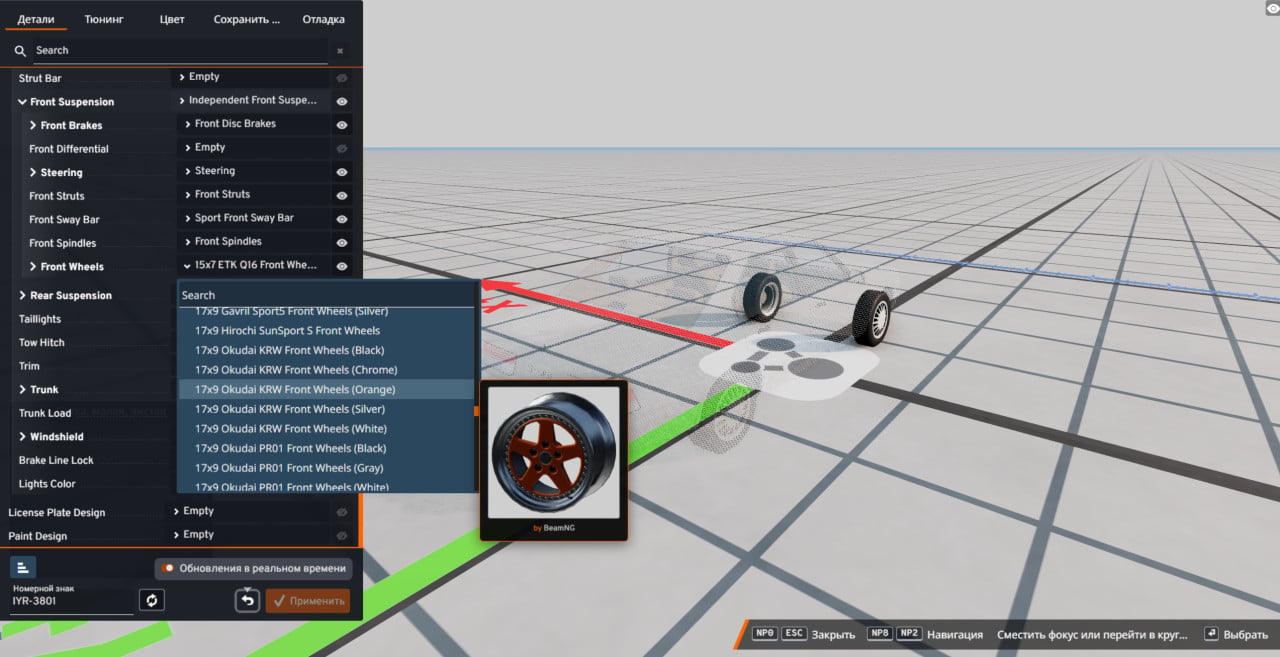The height and width of the screenshot is (657, 1280).
Task: Hide the Sport Front Sway Bar
Action: pyautogui.click(x=342, y=219)
